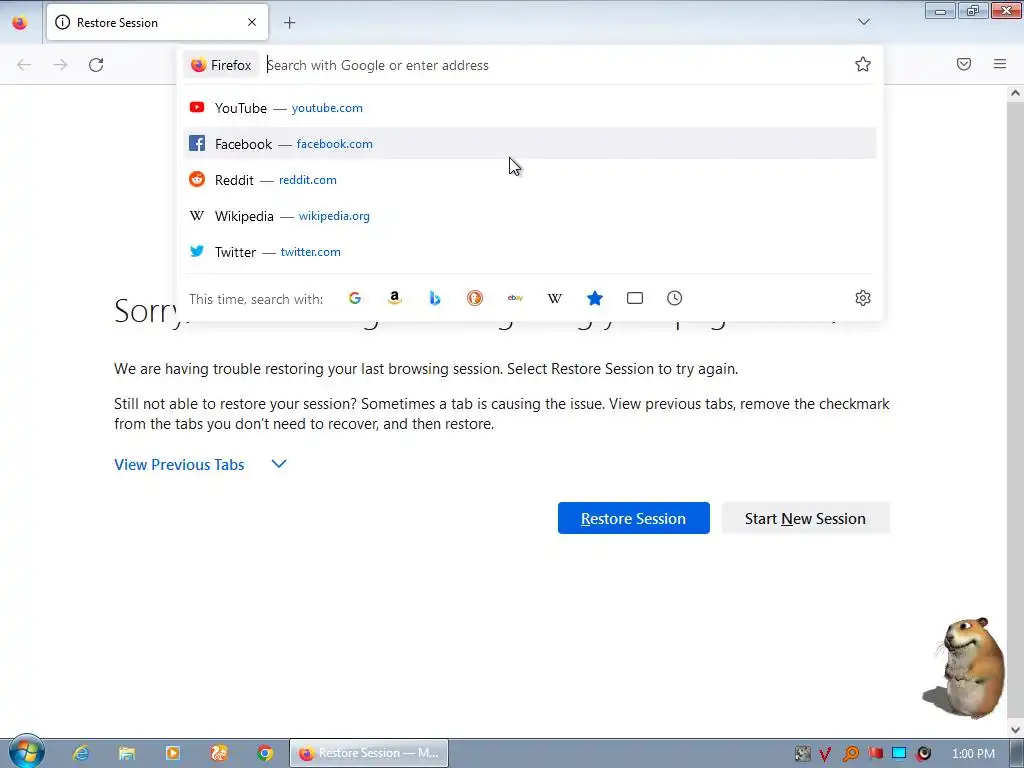Launch UC Browser from taskbar
Image resolution: width=1024 pixels, height=768 pixels.
[x=219, y=753]
